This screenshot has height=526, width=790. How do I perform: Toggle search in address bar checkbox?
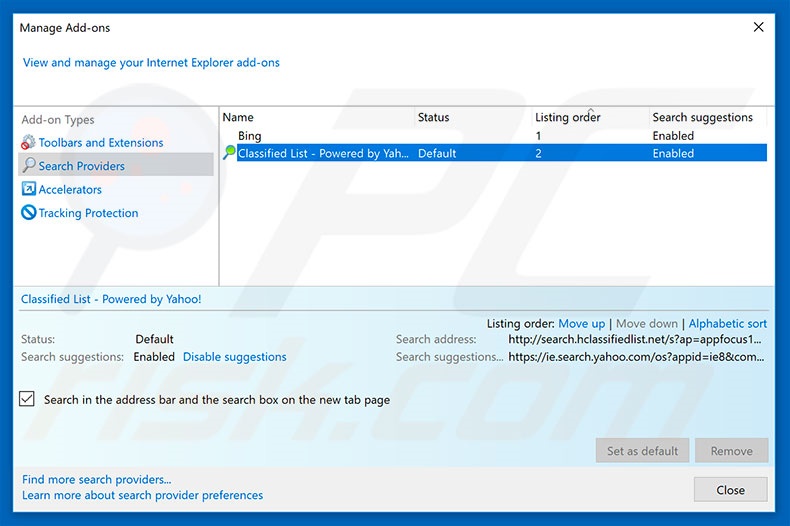click(27, 399)
